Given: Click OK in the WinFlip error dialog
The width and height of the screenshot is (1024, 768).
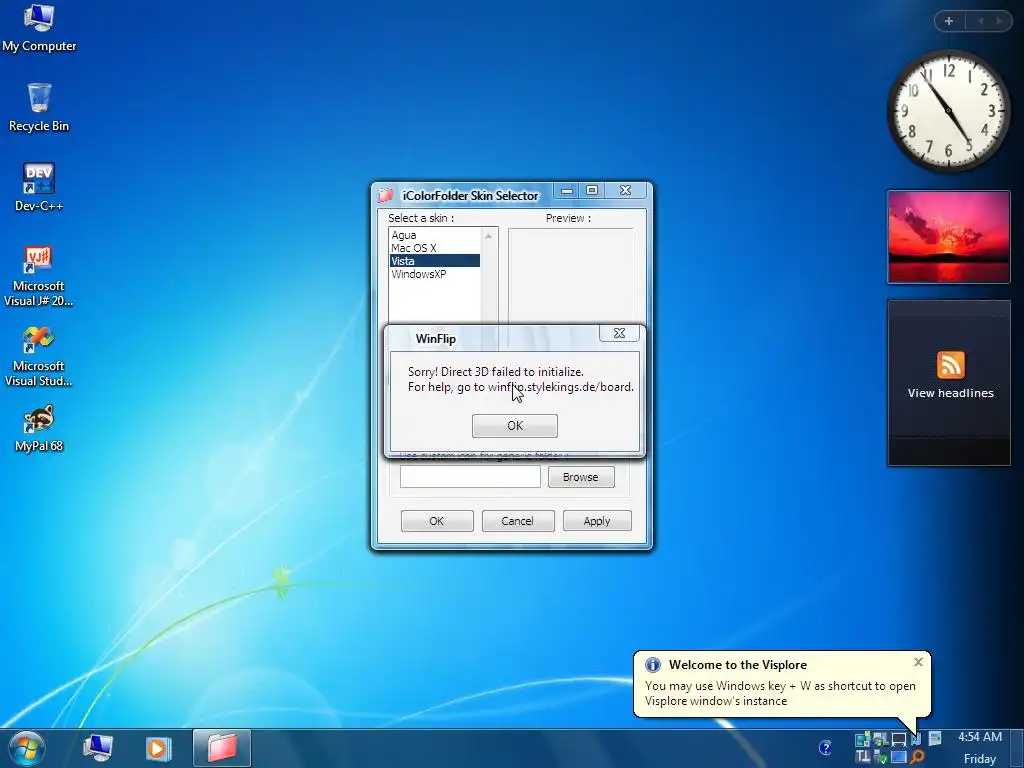Looking at the screenshot, I should [515, 426].
